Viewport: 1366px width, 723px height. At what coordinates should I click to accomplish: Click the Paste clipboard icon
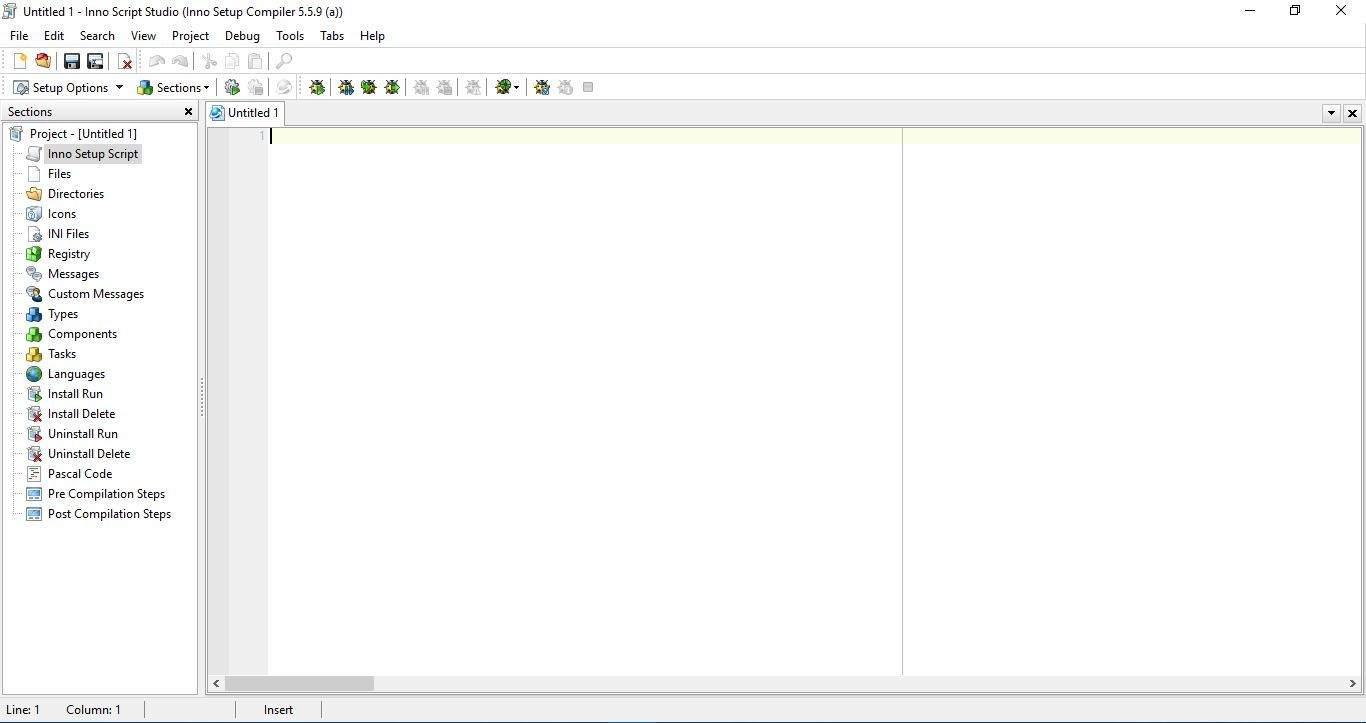[x=255, y=61]
